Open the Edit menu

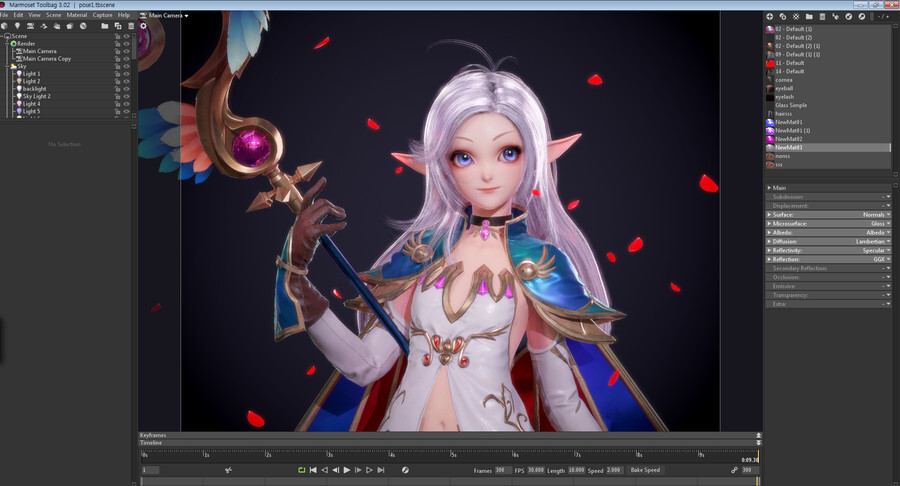pyautogui.click(x=18, y=15)
